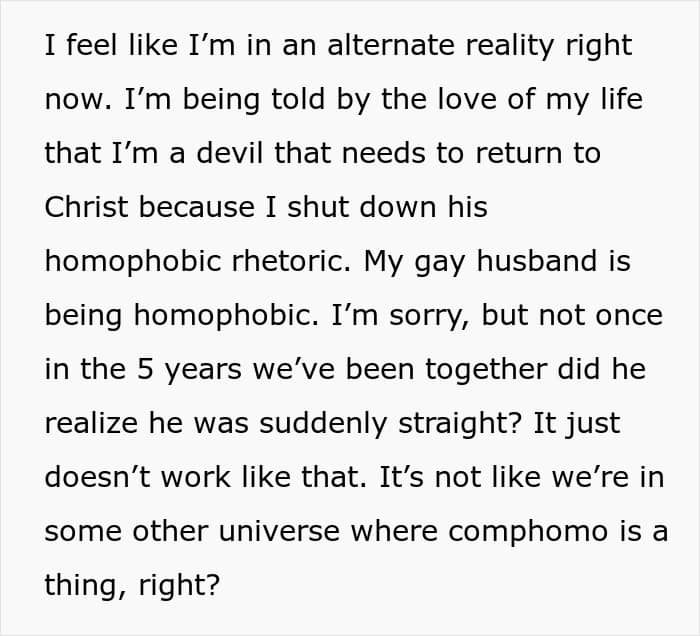This screenshot has width=700, height=636.
Task: Click on the word "needs"
Action: pyautogui.click(x=383, y=153)
